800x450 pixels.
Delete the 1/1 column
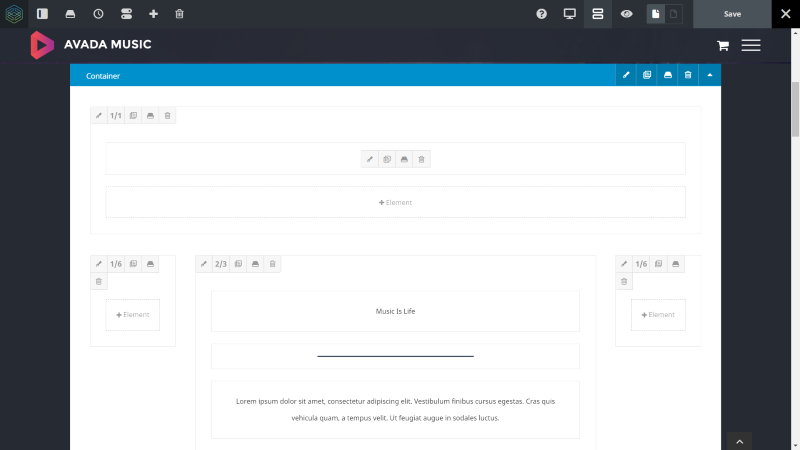point(167,116)
